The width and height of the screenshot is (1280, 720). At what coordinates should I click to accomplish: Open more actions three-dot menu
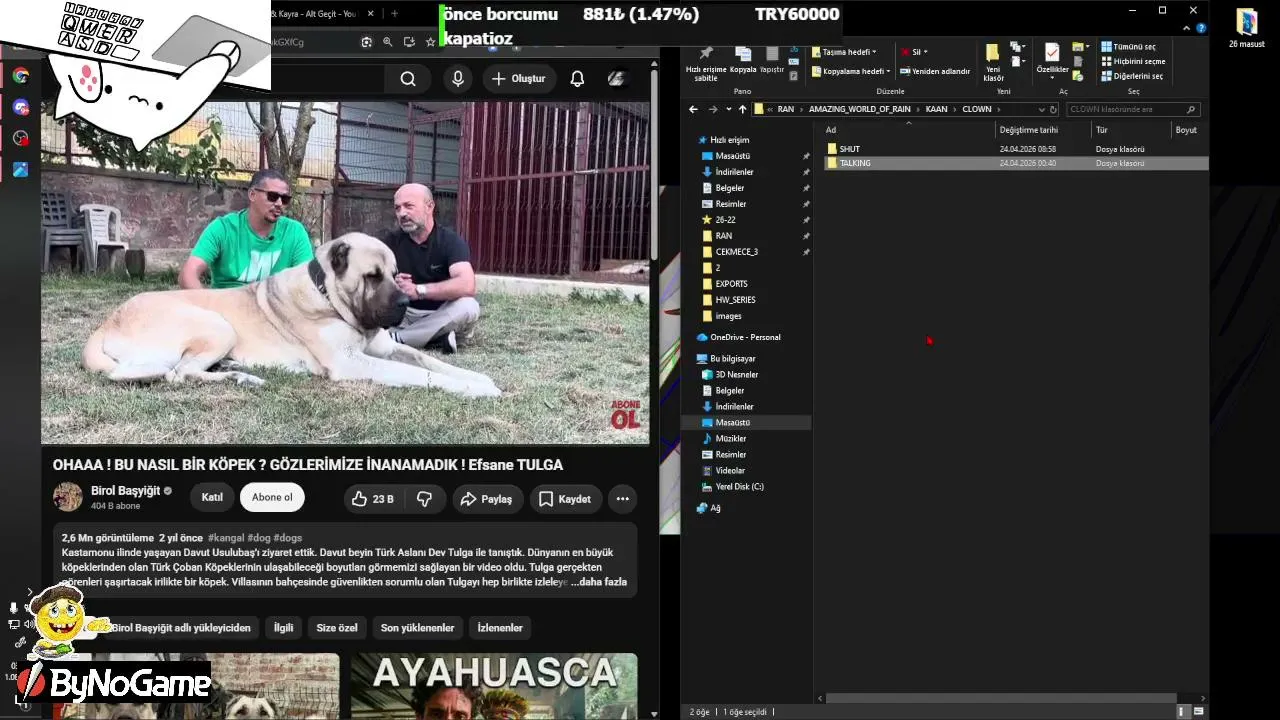(x=622, y=499)
